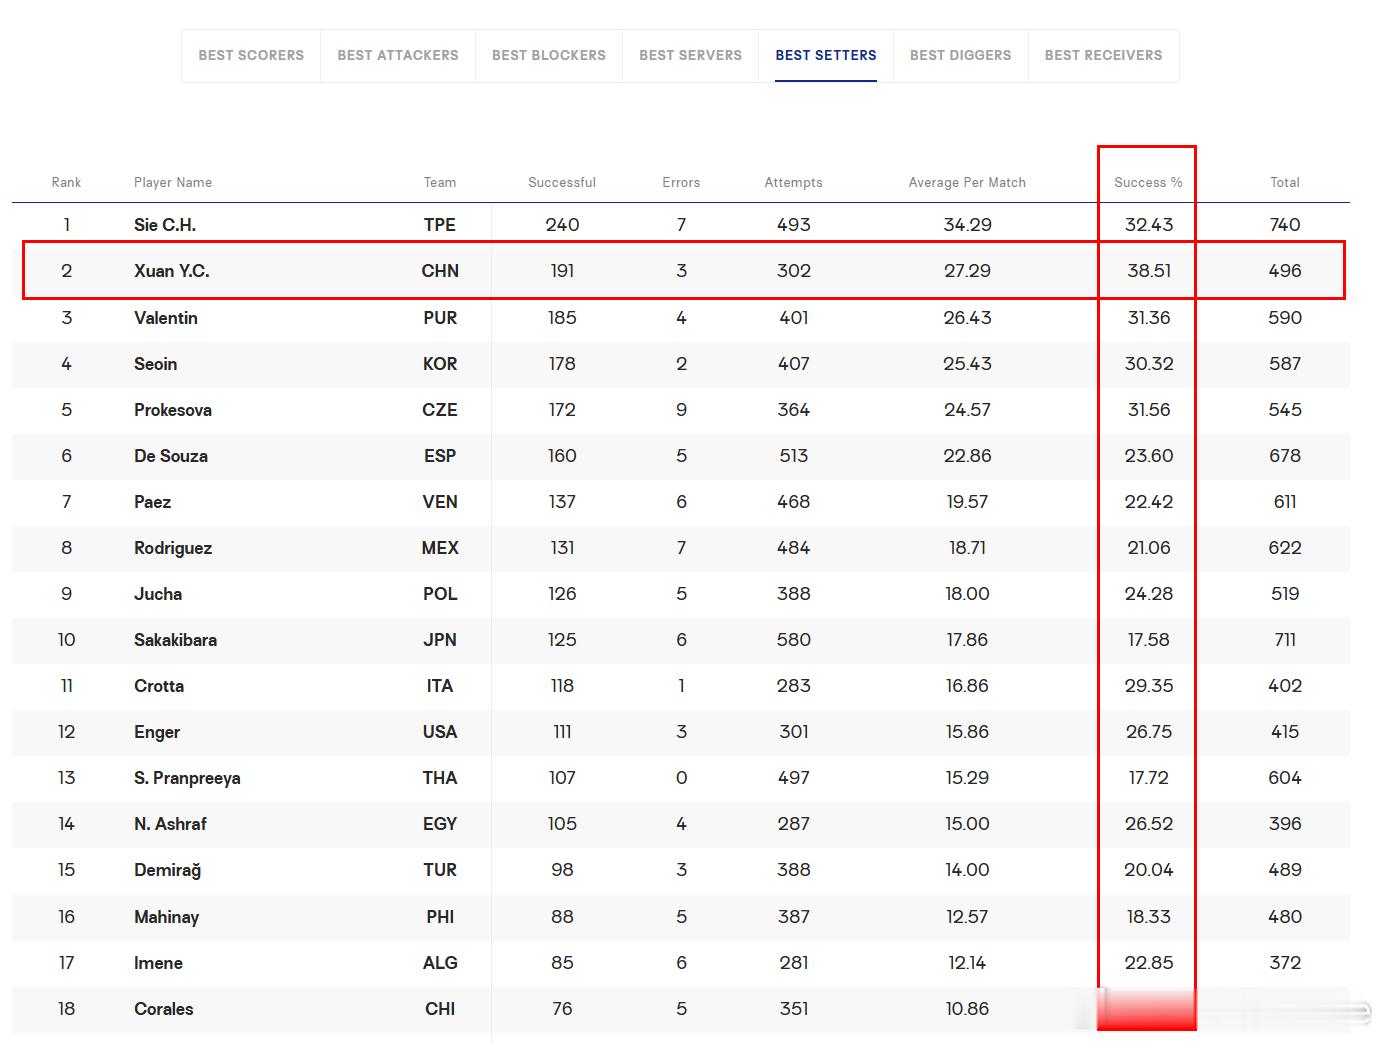The height and width of the screenshot is (1042, 1384).
Task: Click player name Paez
Action: pyautogui.click(x=152, y=502)
